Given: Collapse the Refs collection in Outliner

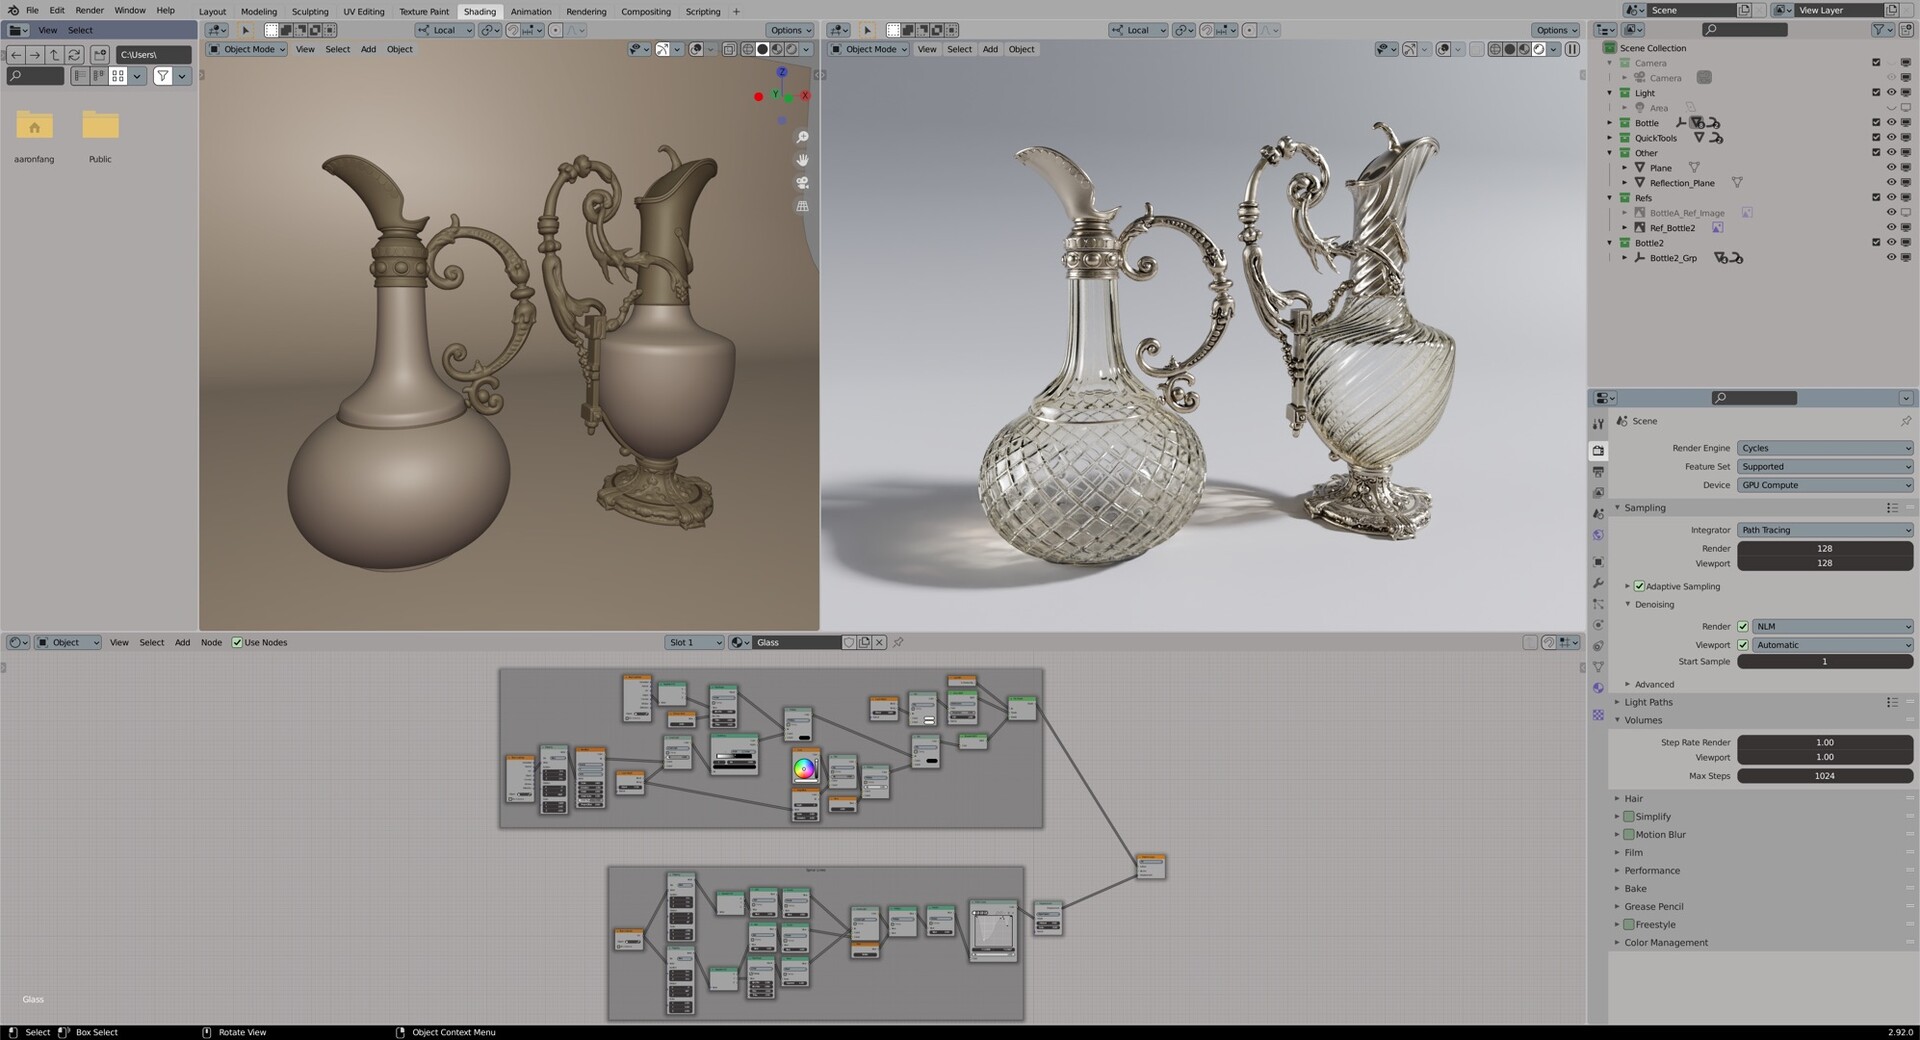Looking at the screenshot, I should 1610,198.
